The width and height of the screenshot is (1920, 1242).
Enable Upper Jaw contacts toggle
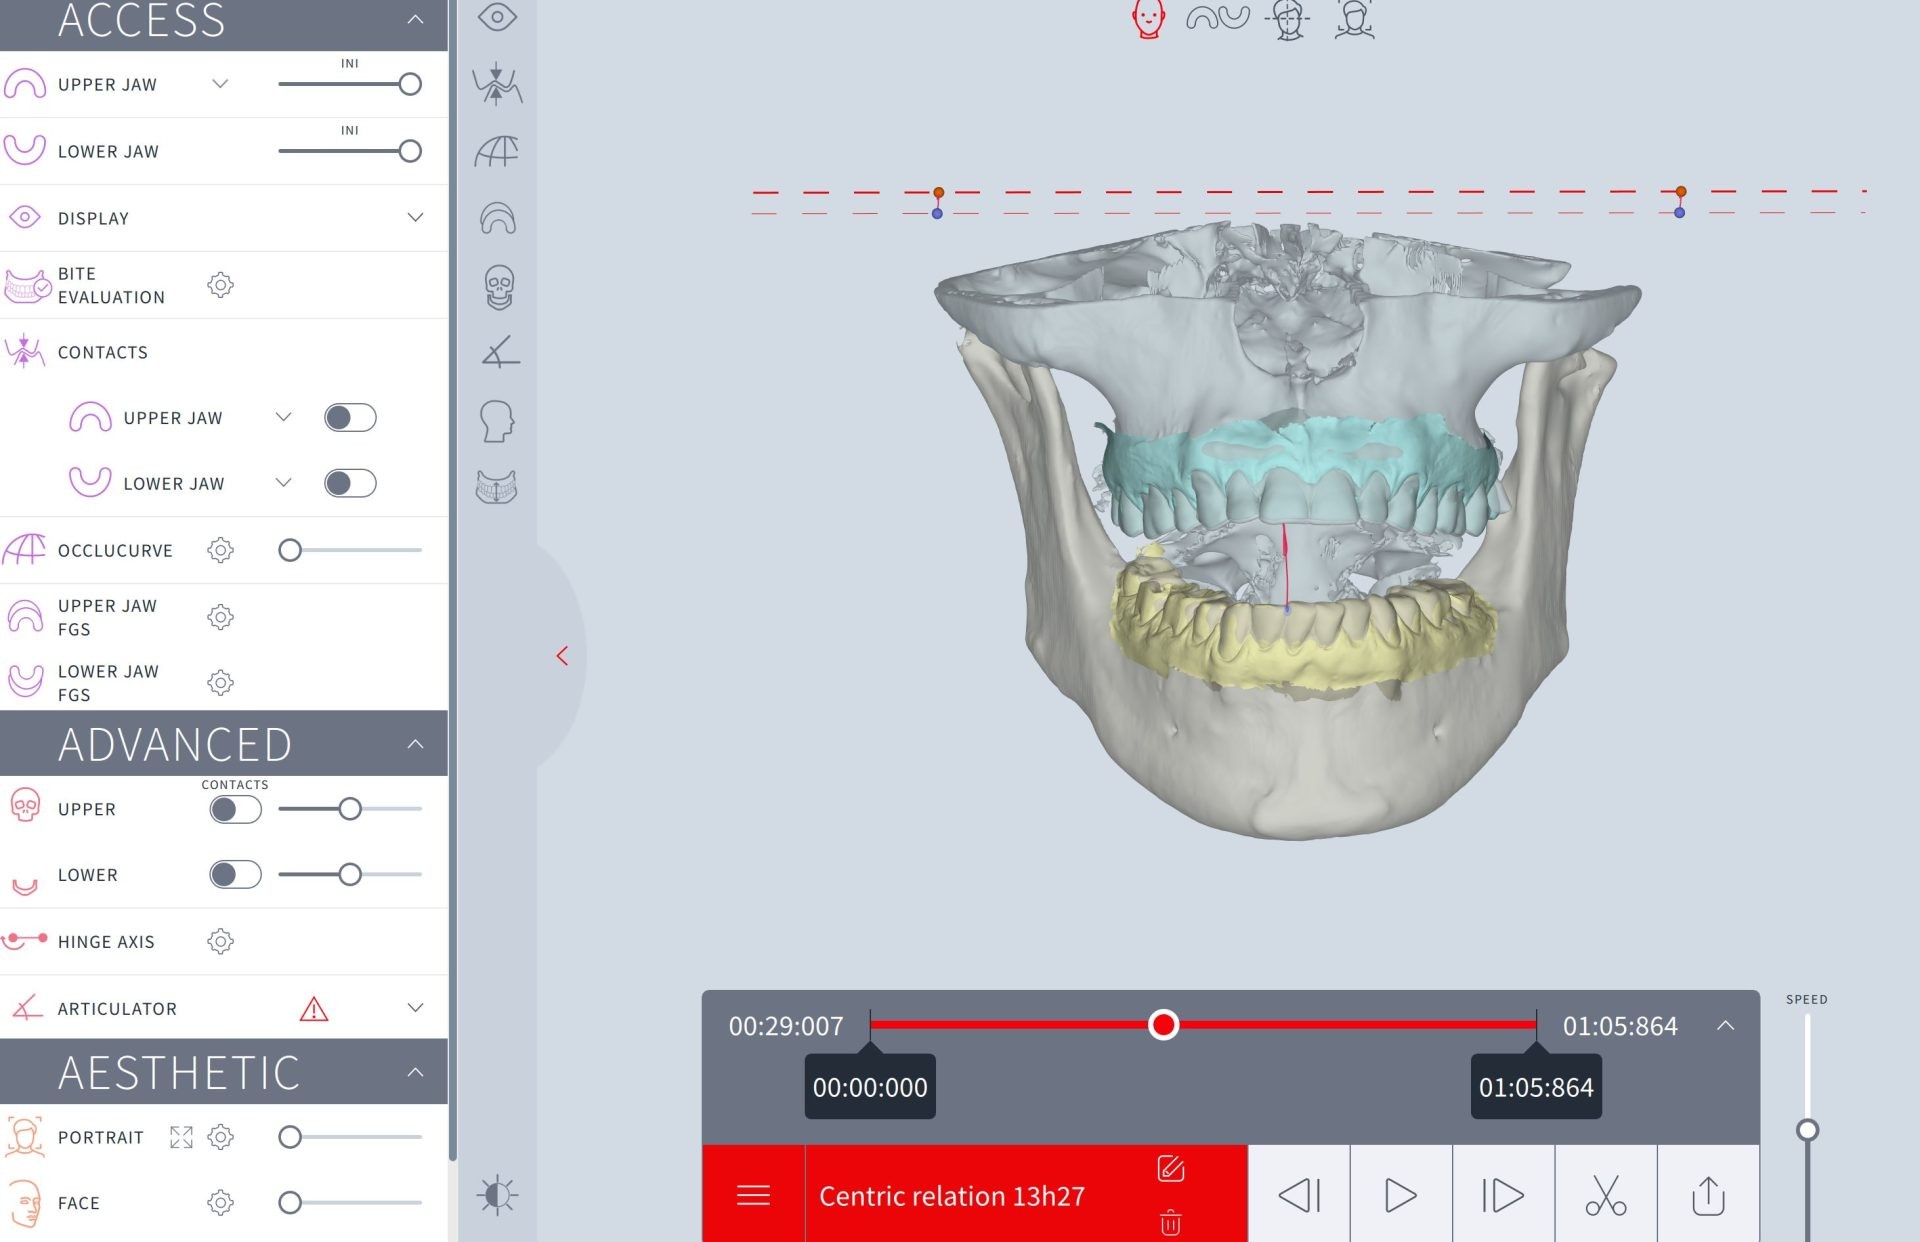coord(350,417)
